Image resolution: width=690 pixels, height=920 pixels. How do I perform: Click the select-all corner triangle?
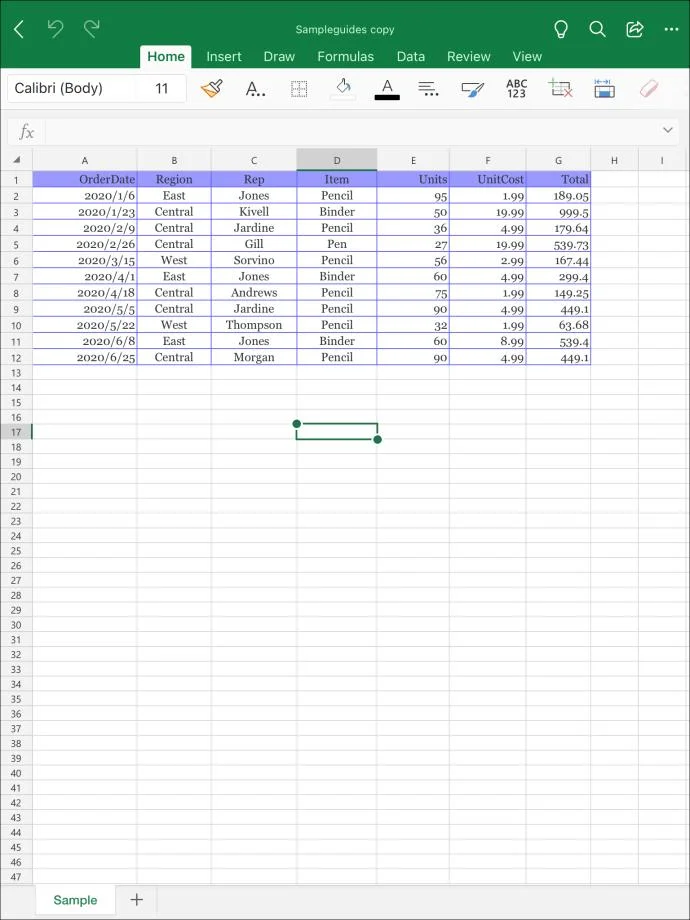(x=16, y=160)
